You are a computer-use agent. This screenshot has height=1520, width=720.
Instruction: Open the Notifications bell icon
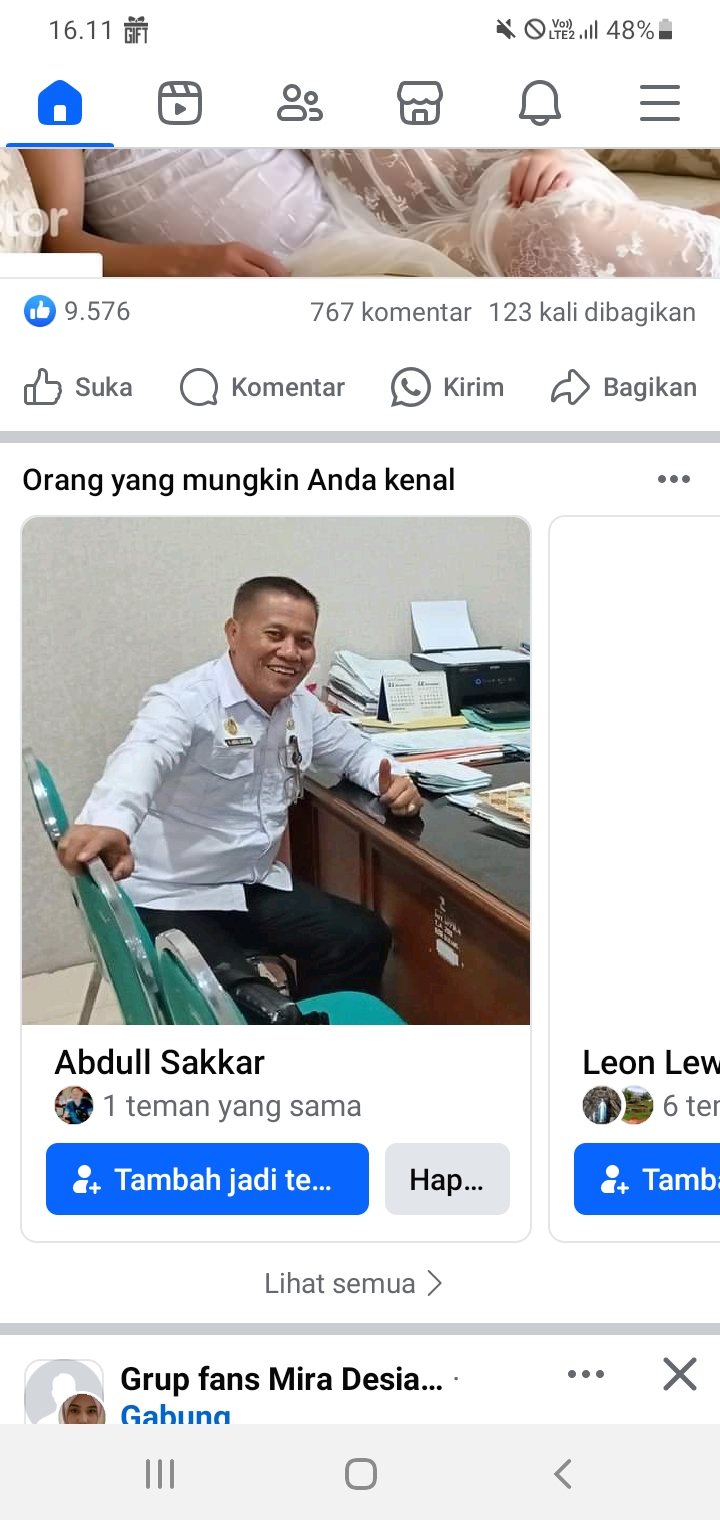pos(540,103)
